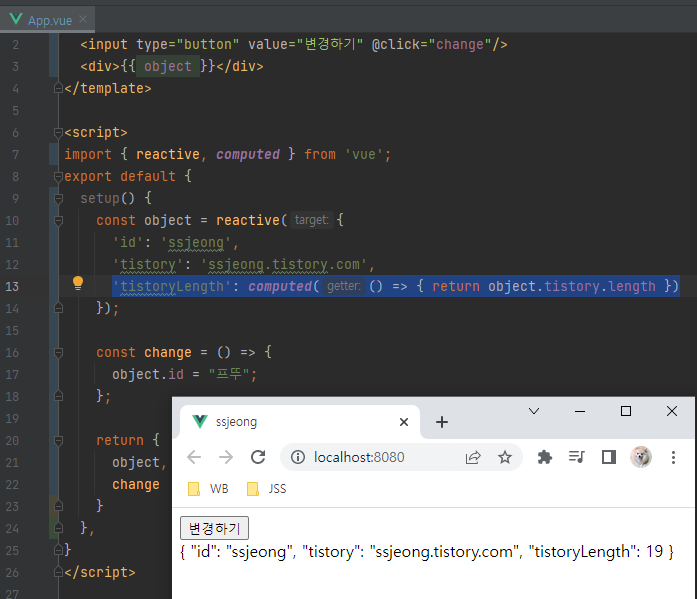The image size is (697, 599).
Task: Open media controls icon
Action: coord(577,457)
